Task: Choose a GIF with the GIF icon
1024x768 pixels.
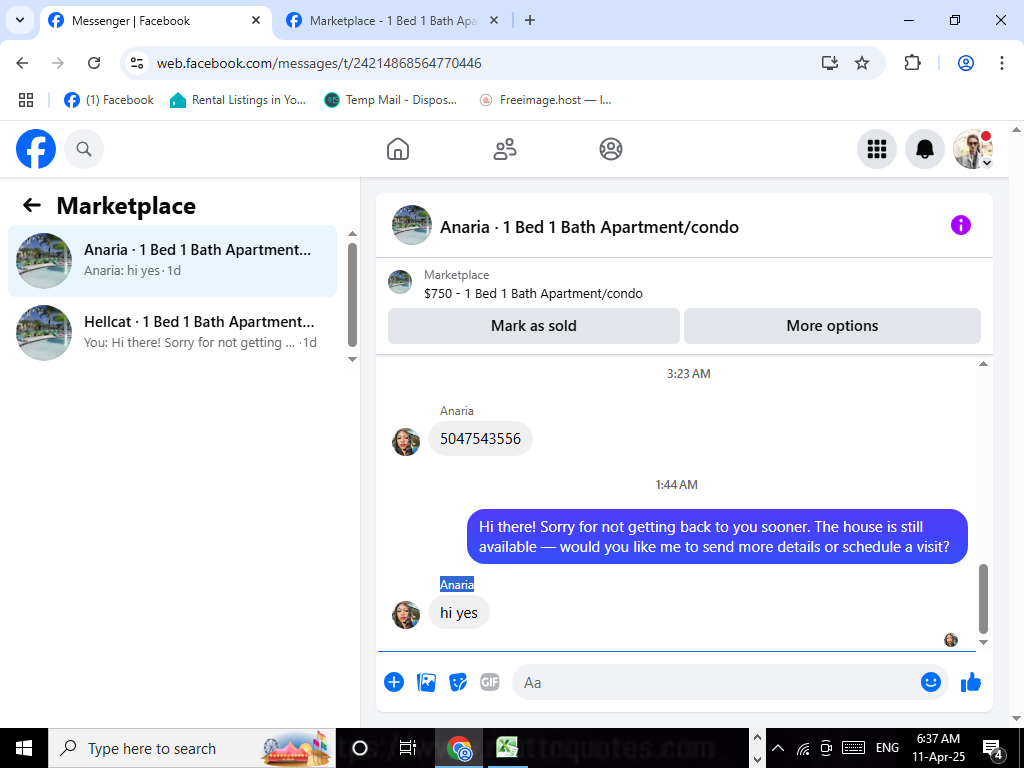Action: (490, 682)
